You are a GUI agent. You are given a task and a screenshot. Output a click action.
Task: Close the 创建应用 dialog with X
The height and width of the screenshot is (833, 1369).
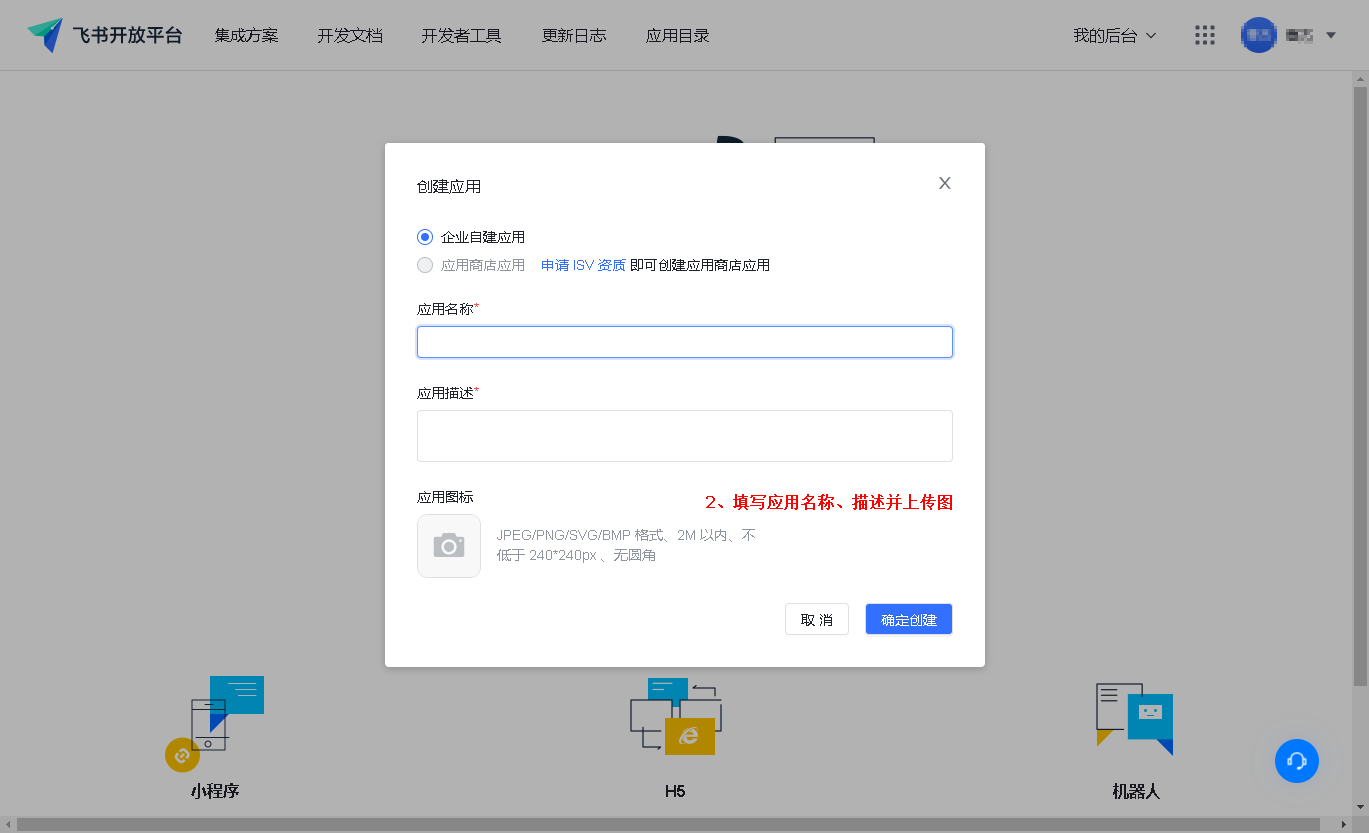(944, 183)
